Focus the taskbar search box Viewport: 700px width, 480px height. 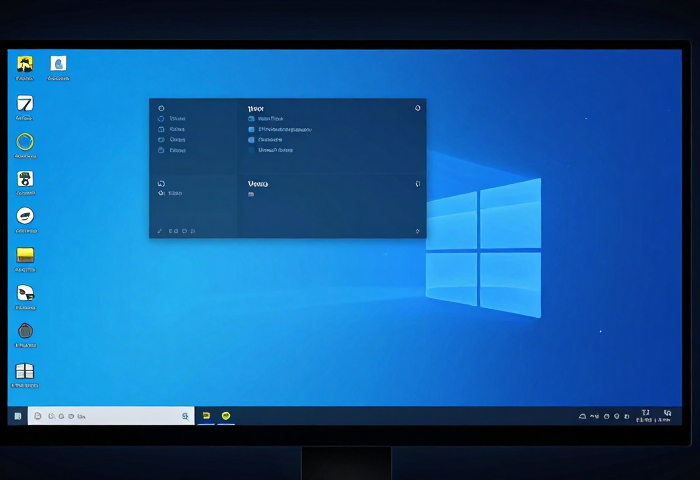coord(111,416)
